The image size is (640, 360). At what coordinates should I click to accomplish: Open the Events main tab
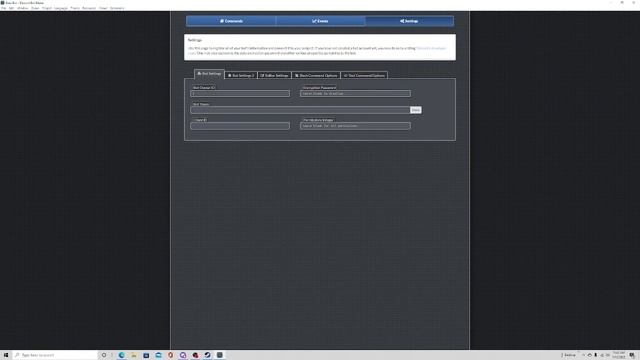tap(320, 21)
